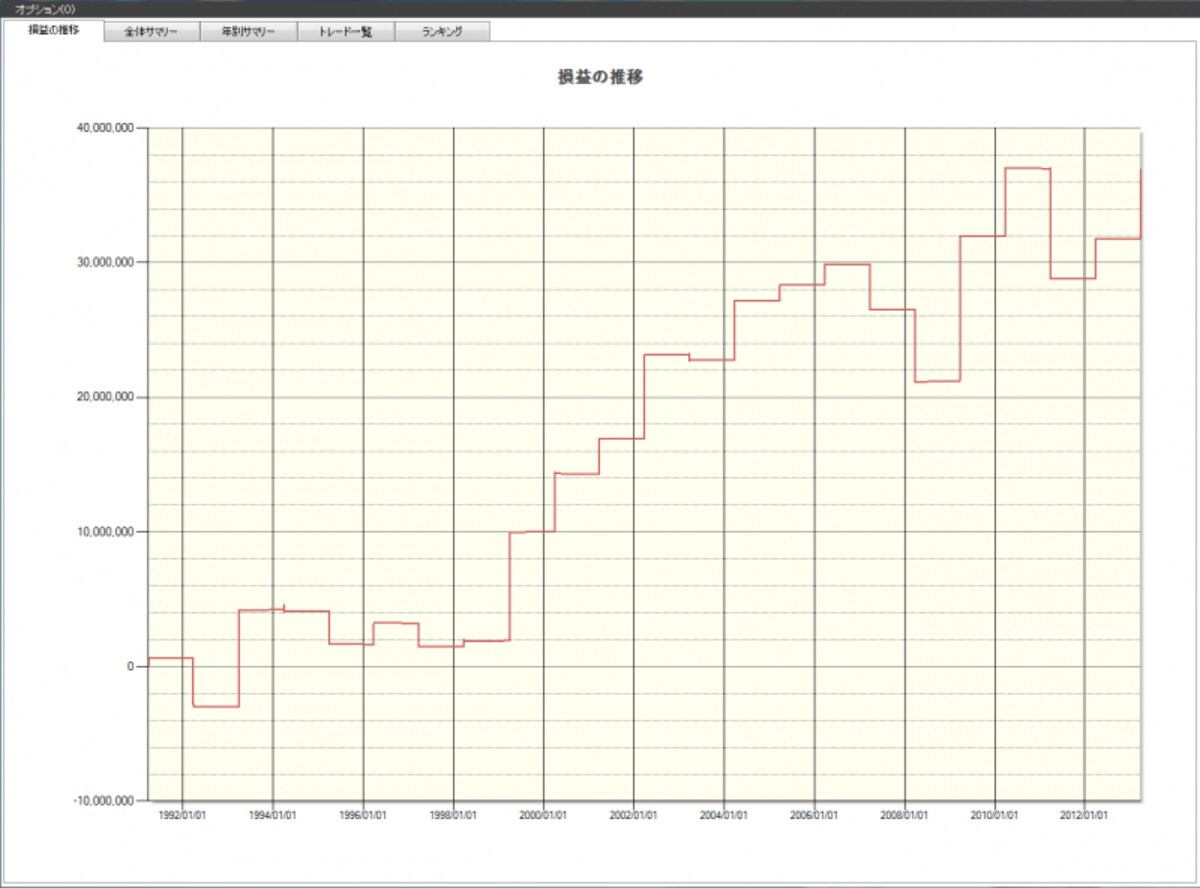1200x888 pixels.
Task: Show the ランキング tab
Action: pos(443,32)
